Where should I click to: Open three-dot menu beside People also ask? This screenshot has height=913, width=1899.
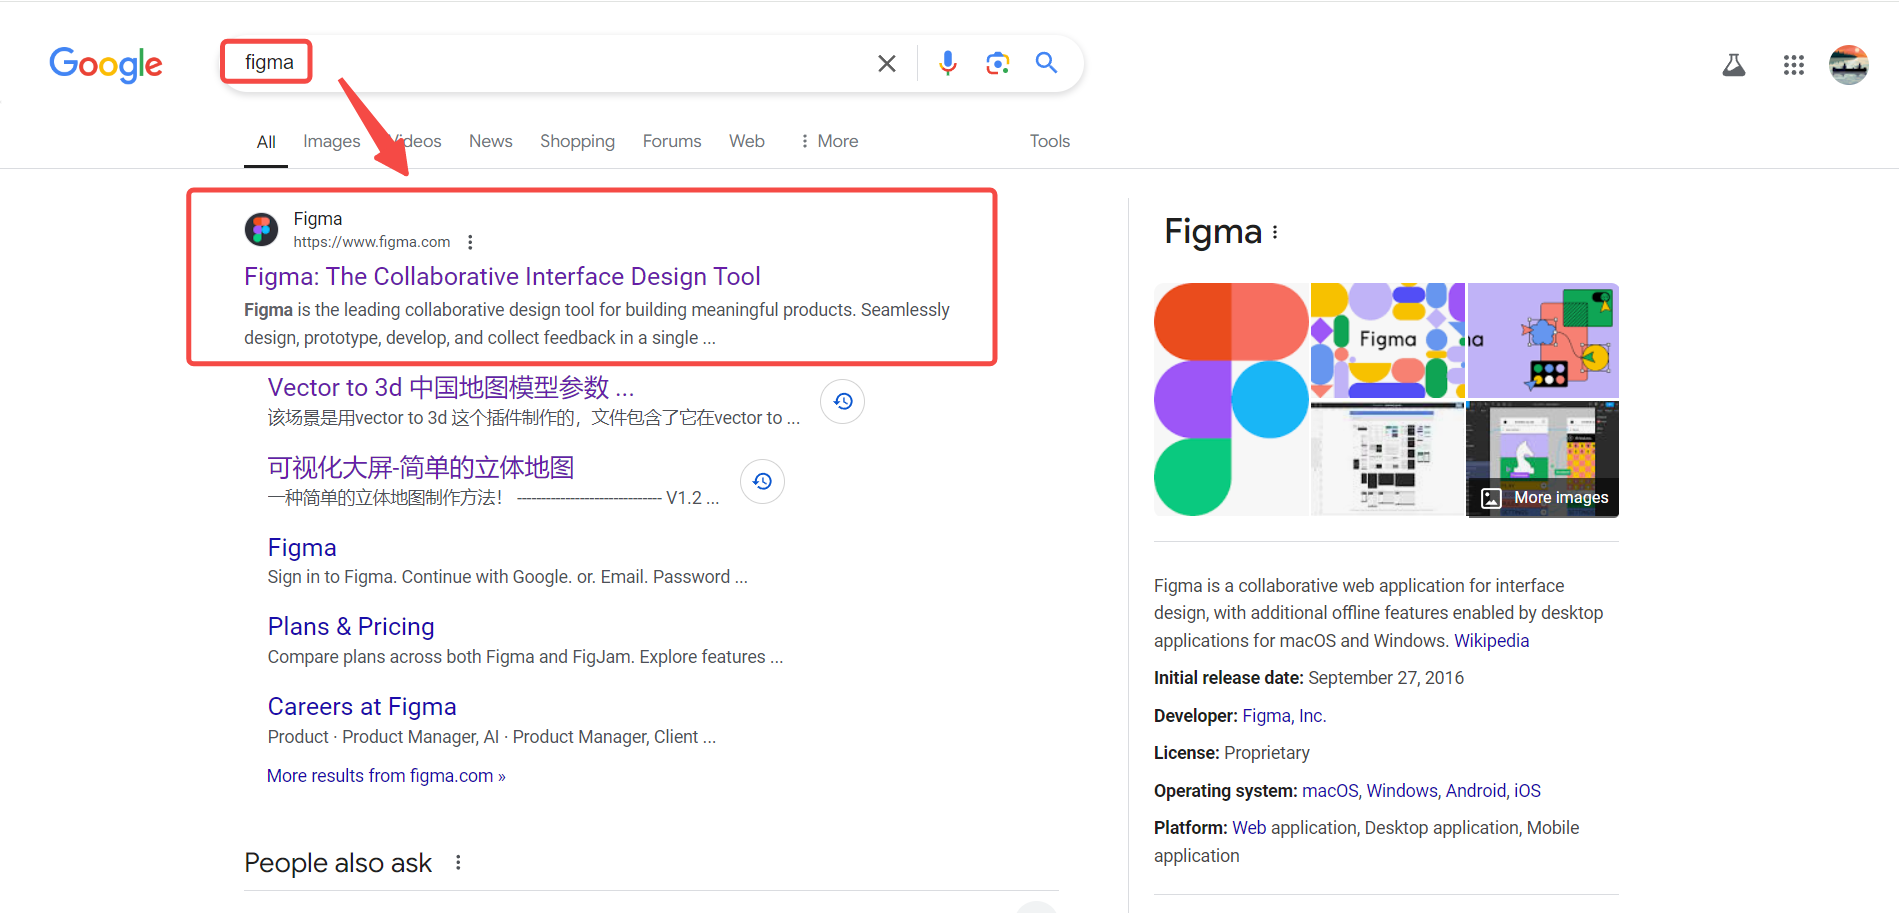click(x=458, y=862)
